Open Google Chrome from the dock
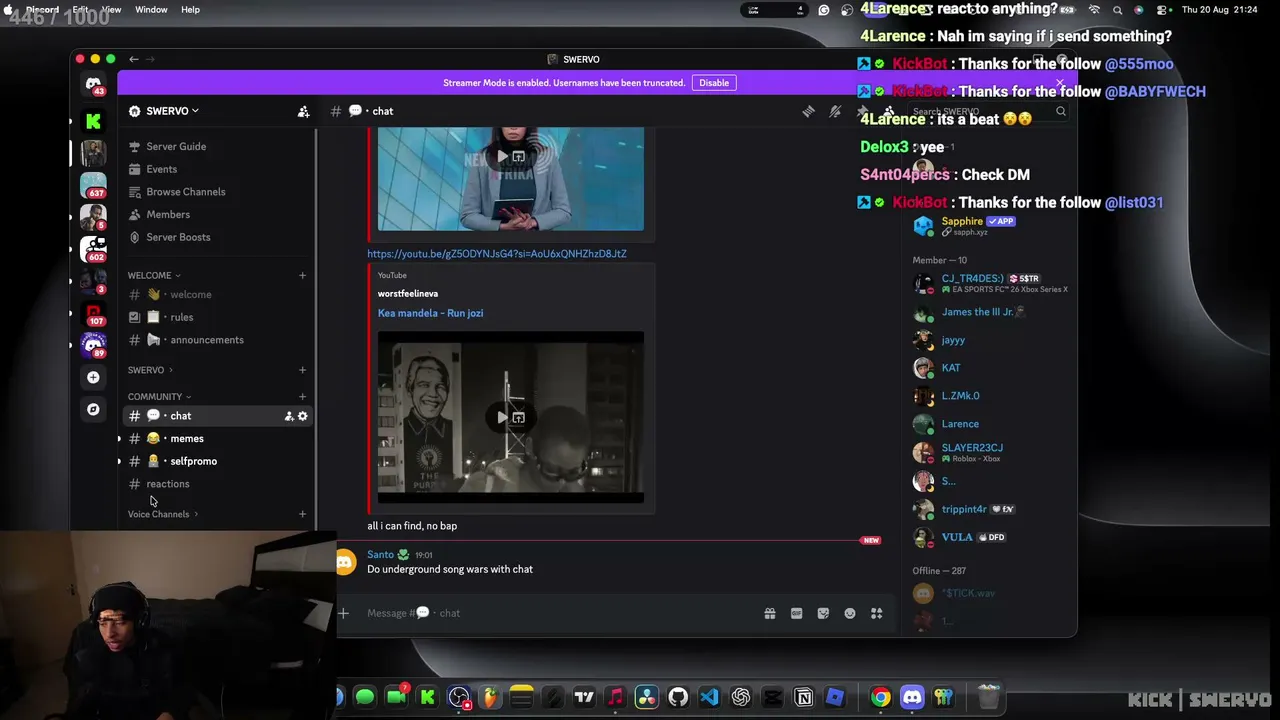 880,697
